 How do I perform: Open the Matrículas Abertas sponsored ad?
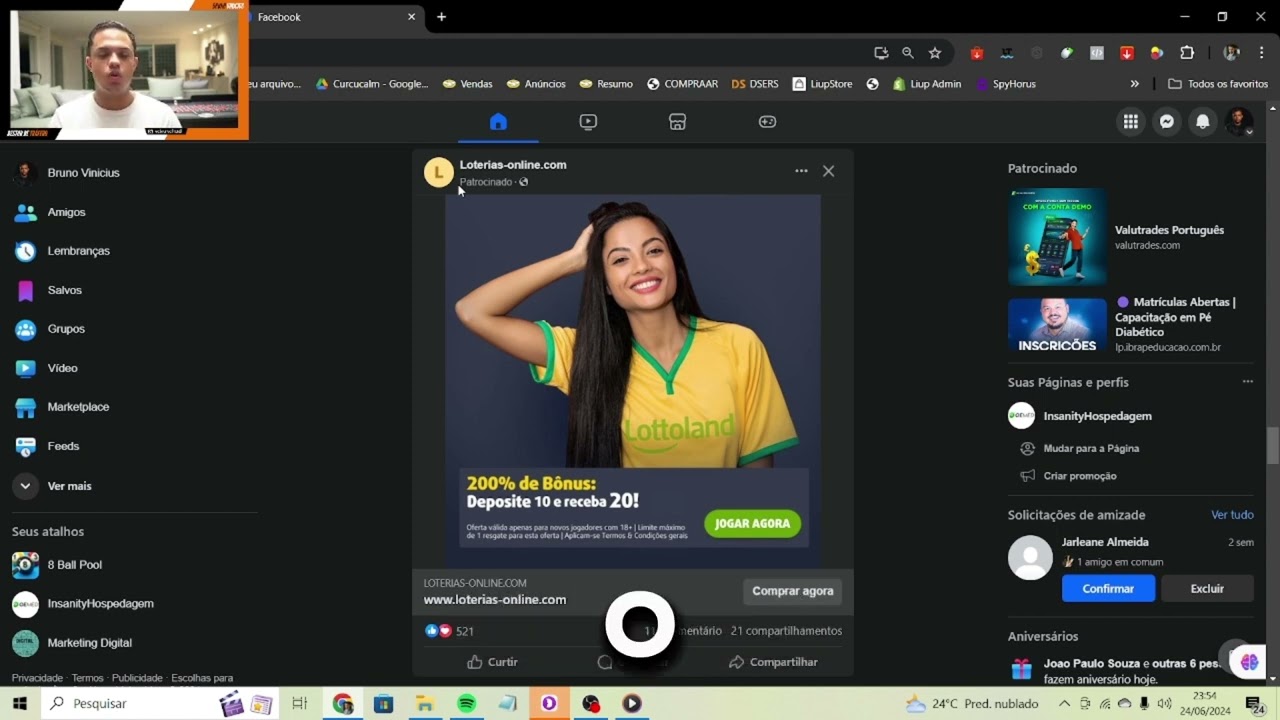(1129, 325)
